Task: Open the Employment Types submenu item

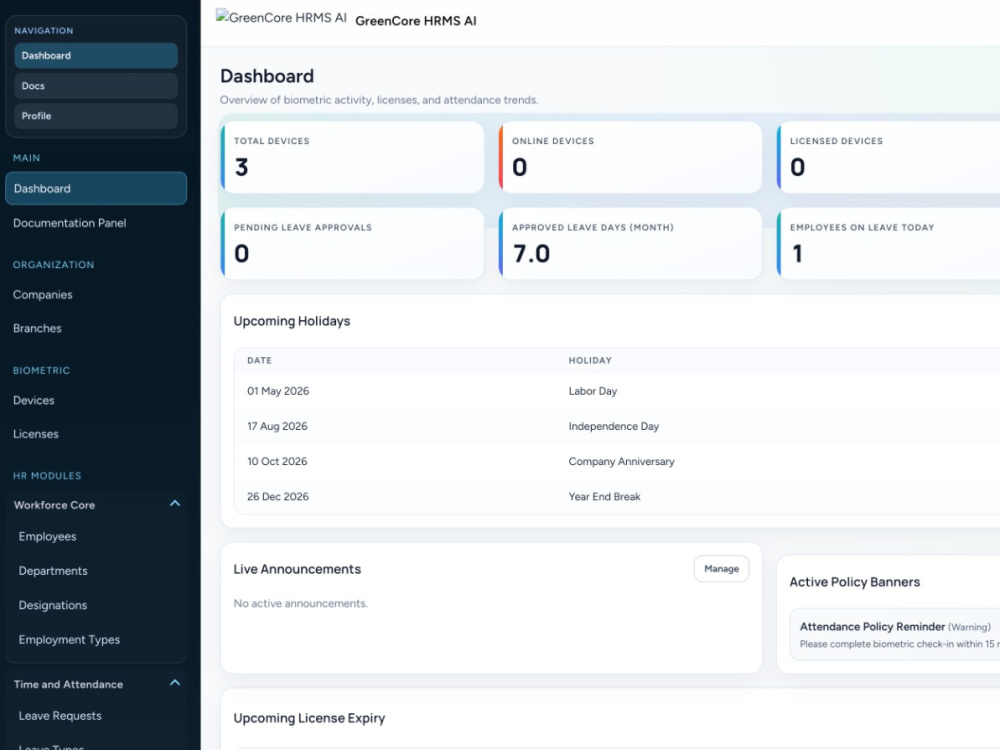Action: pos(69,640)
